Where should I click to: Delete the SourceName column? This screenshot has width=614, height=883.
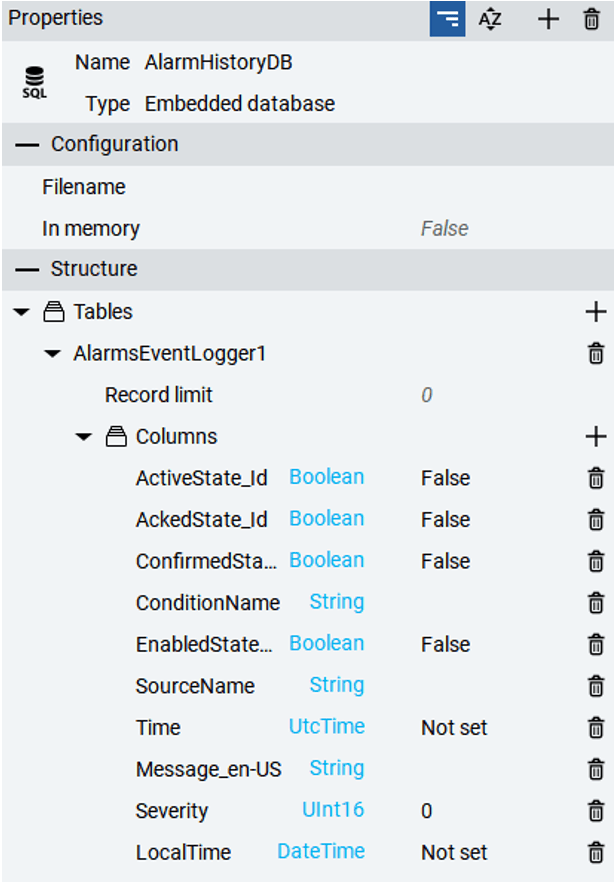coord(595,686)
